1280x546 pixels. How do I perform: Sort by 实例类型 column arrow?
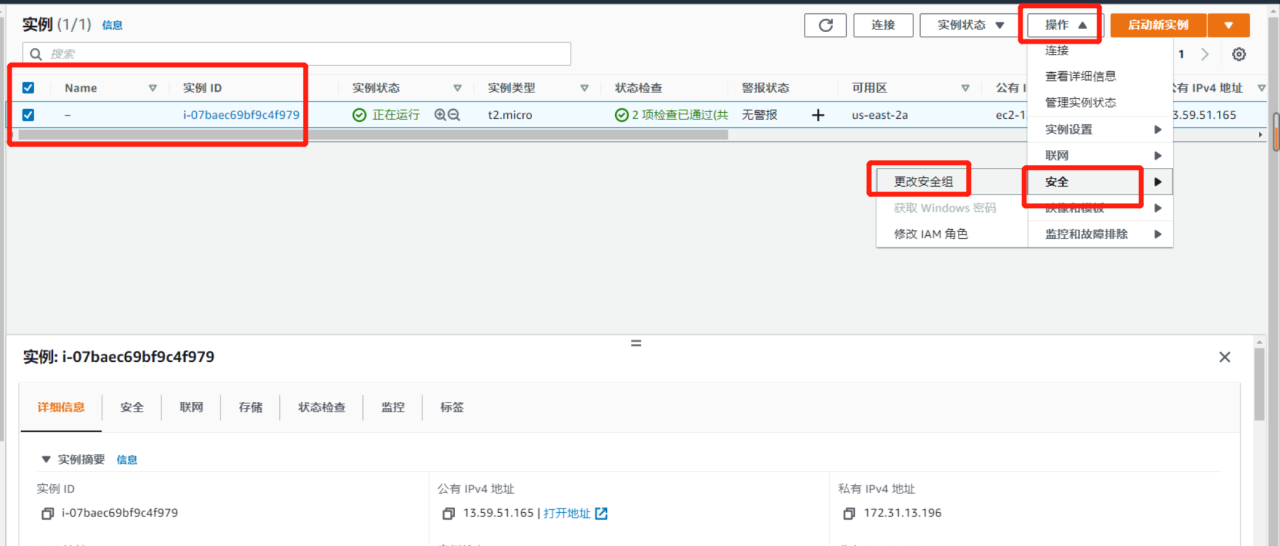584,88
